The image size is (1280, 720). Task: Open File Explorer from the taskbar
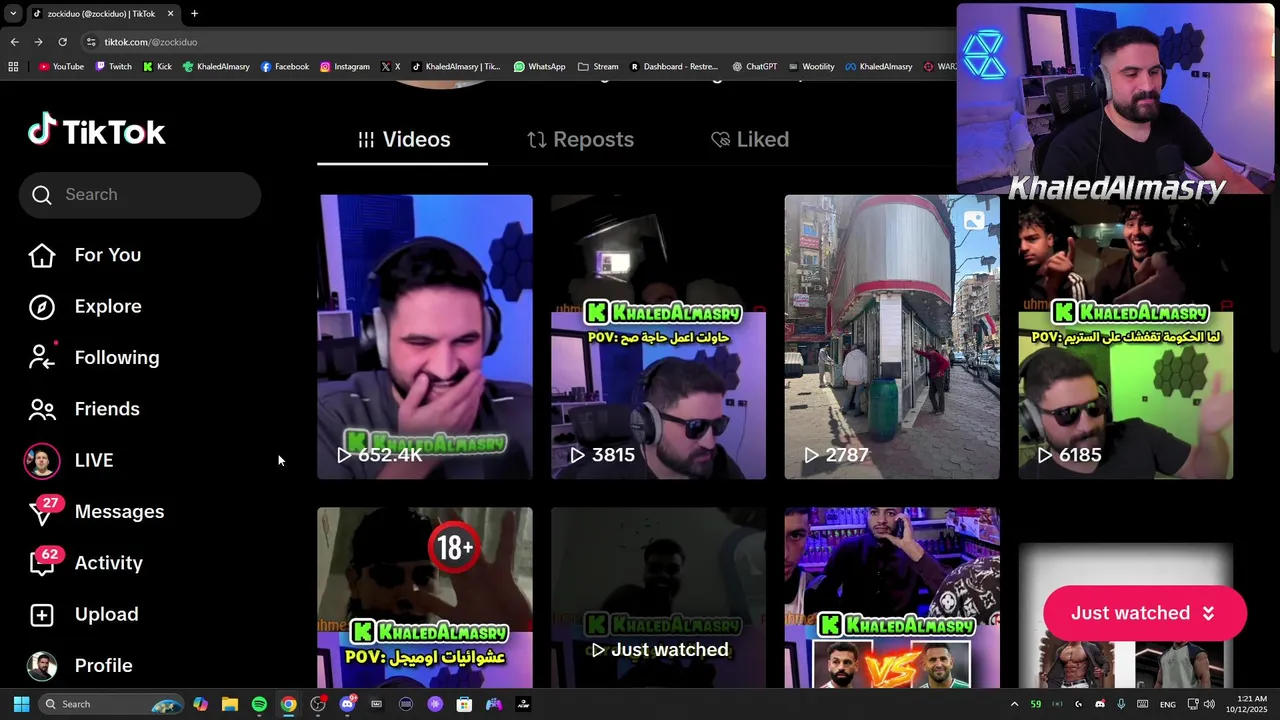coord(229,704)
